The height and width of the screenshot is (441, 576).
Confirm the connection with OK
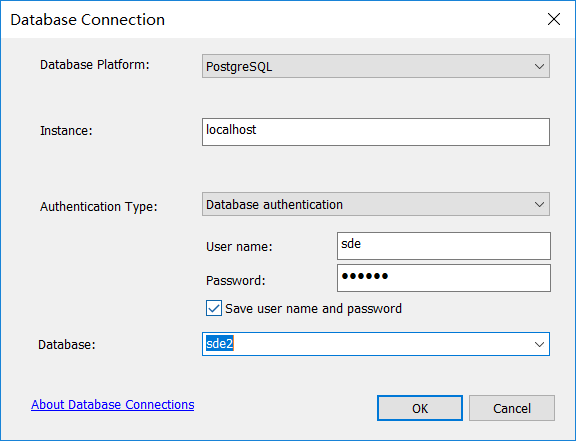point(420,408)
